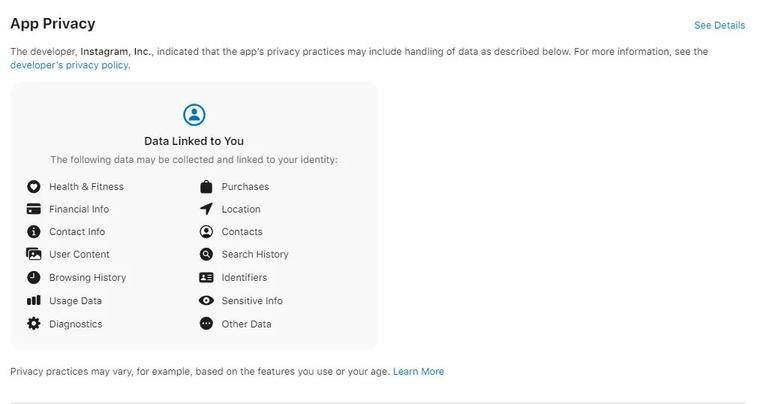Viewport: 760px width, 404px height.
Task: Click the Health & Fitness heart icon
Action: click(33, 186)
